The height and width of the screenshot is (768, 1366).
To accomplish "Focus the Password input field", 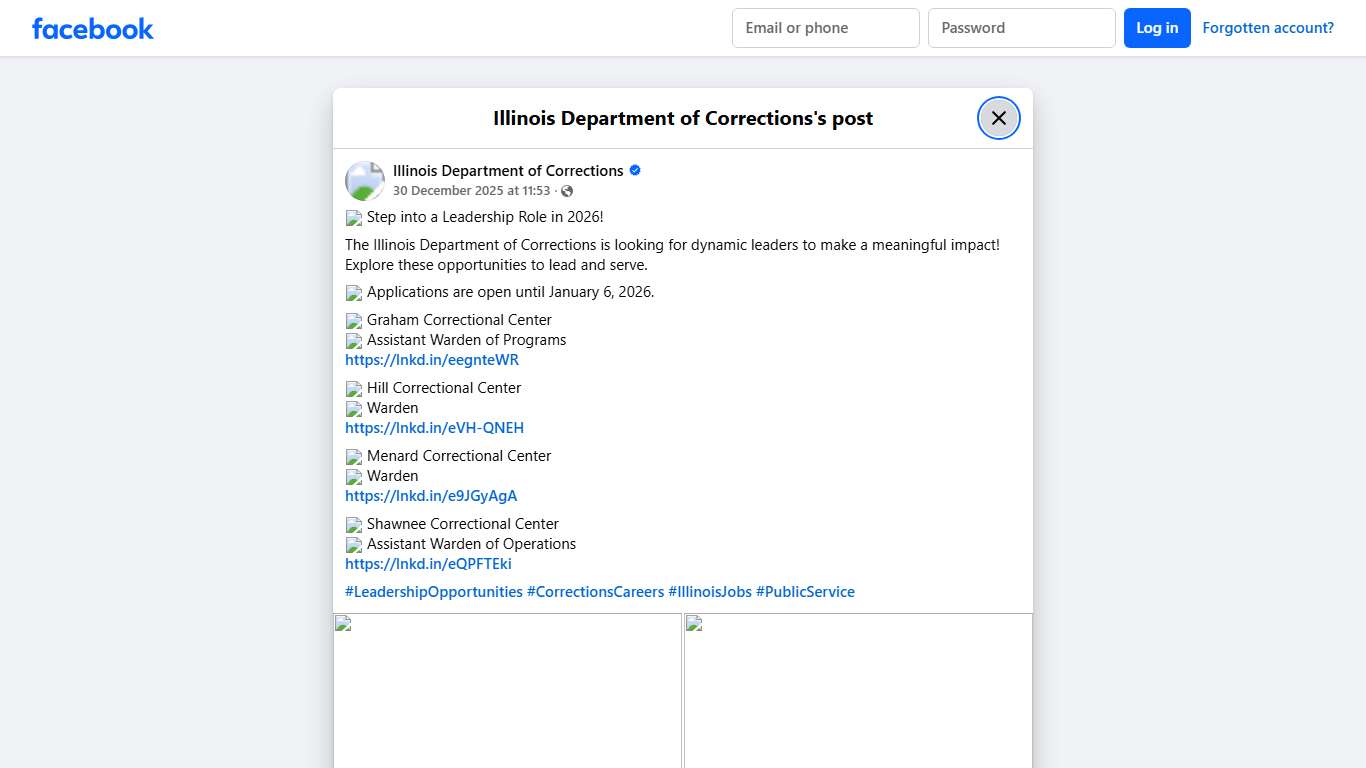I will point(1021,28).
